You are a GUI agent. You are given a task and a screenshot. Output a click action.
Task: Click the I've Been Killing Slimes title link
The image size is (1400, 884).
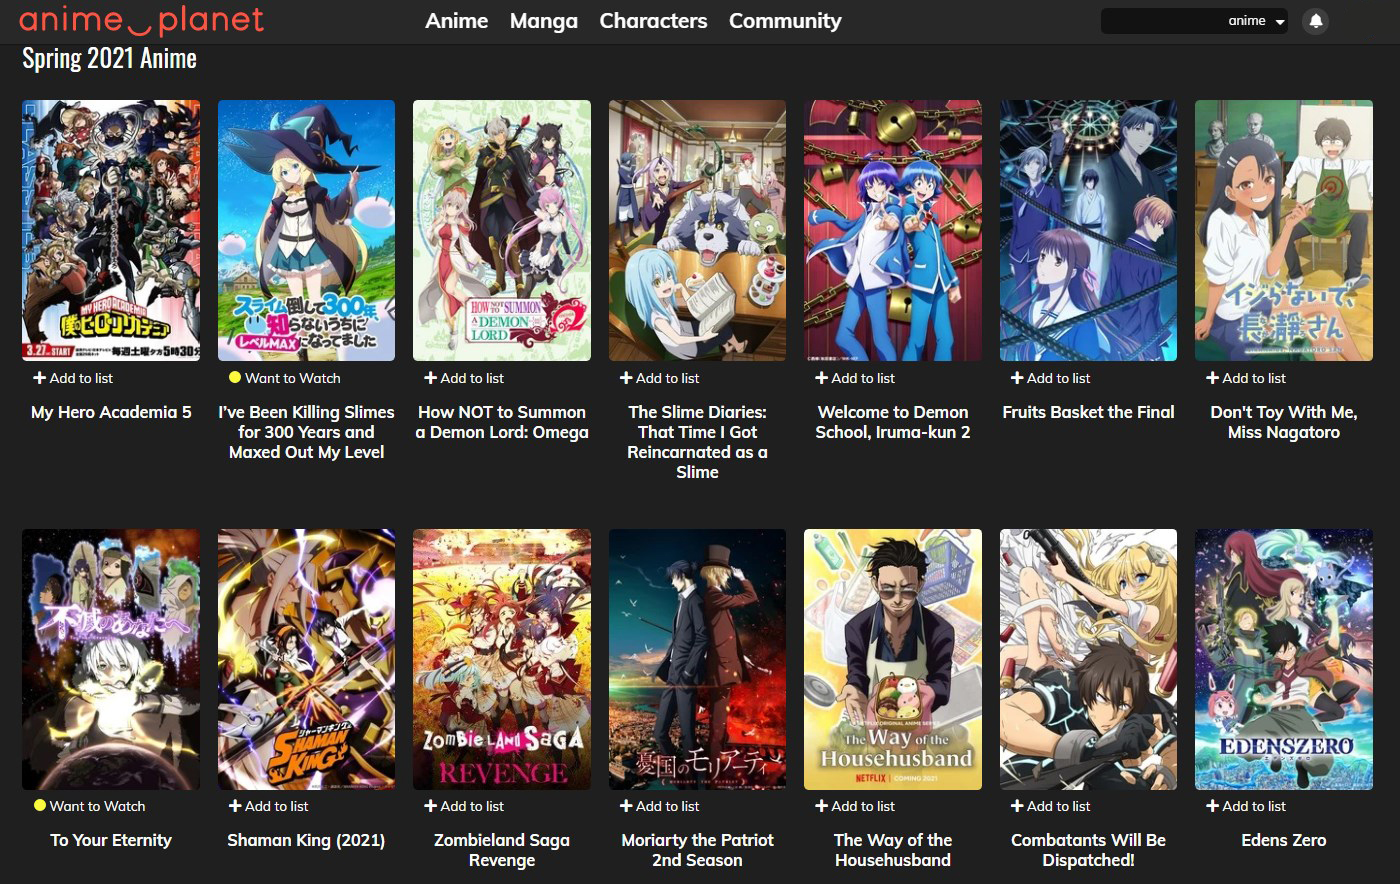(x=306, y=432)
